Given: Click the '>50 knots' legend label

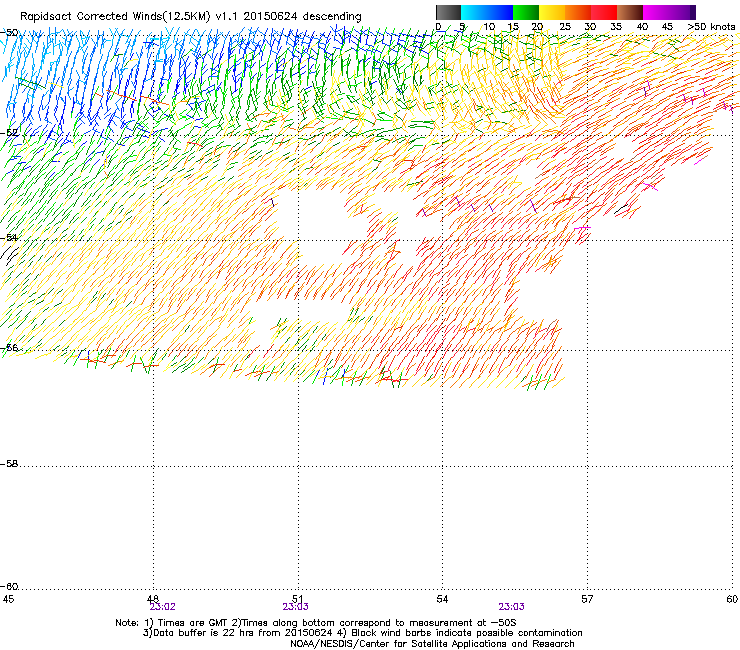Looking at the screenshot, I should click(x=711, y=27).
